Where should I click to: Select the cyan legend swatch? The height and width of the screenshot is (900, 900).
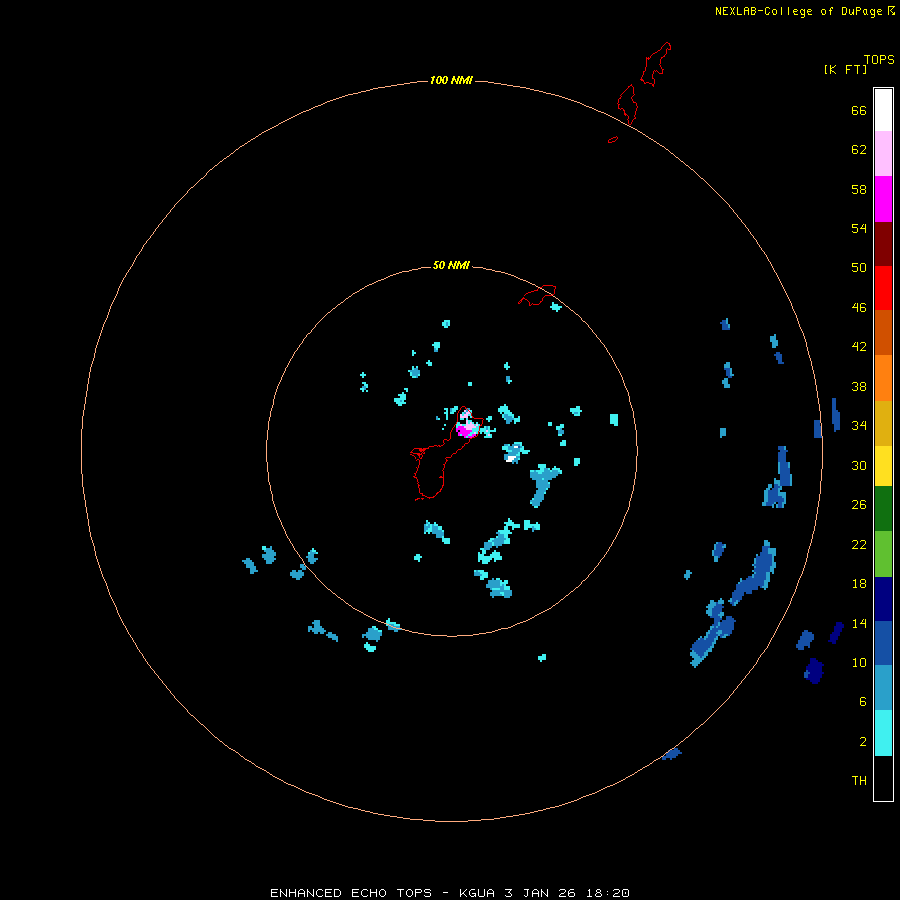883,733
